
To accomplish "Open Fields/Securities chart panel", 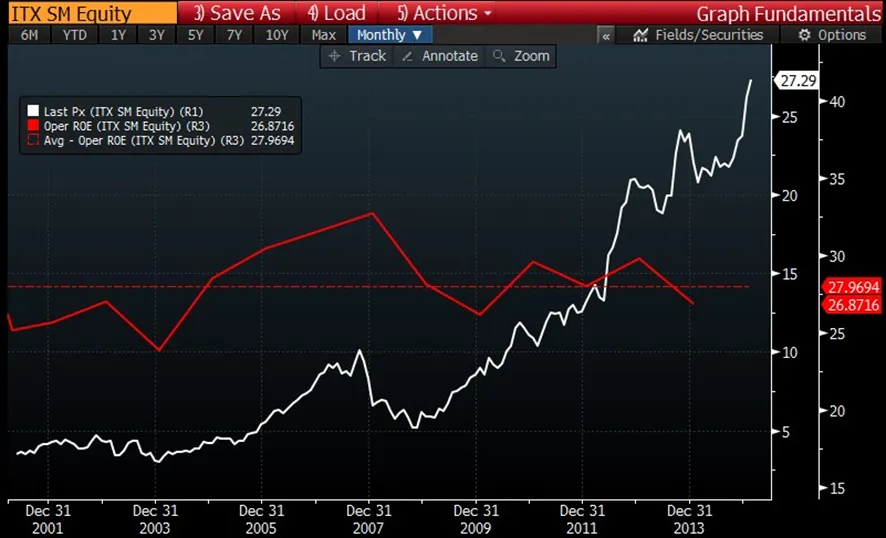I will [x=698, y=35].
